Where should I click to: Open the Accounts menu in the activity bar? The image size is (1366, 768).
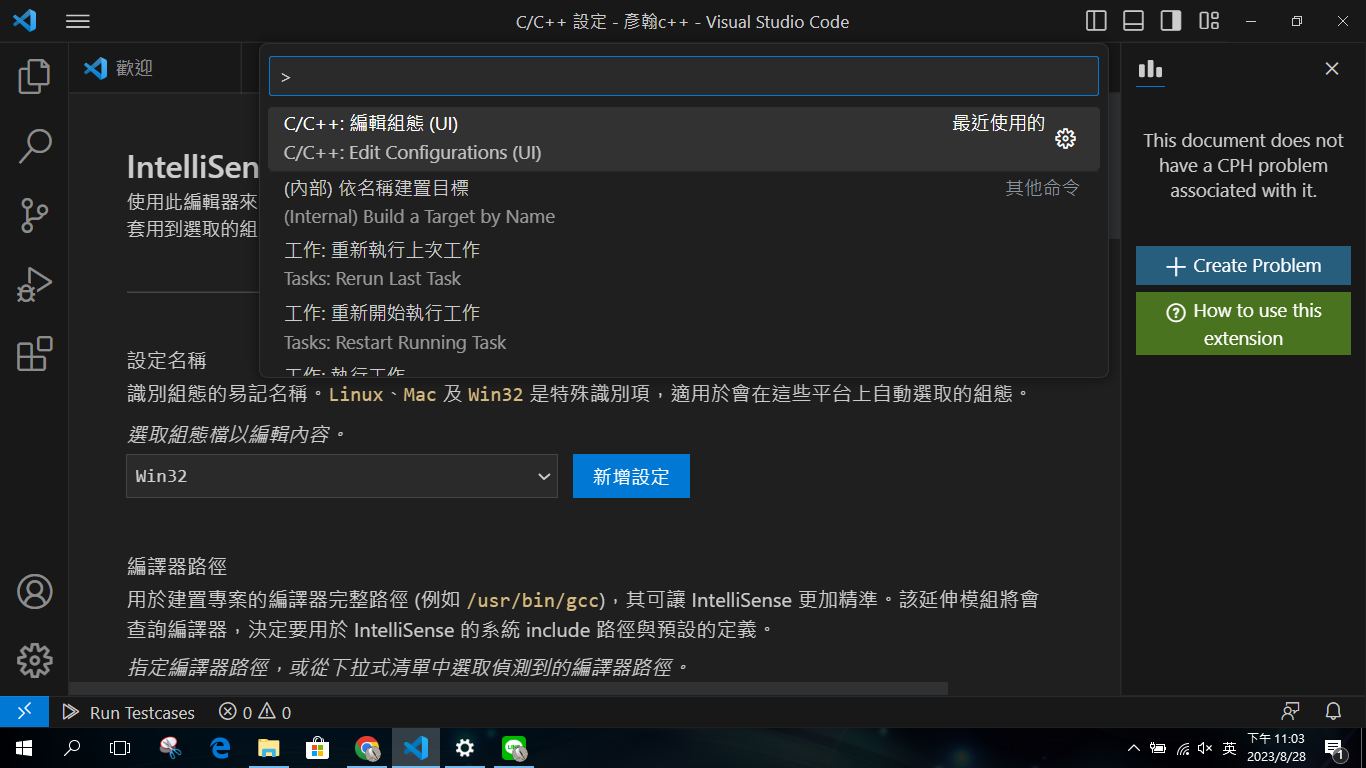(34, 592)
